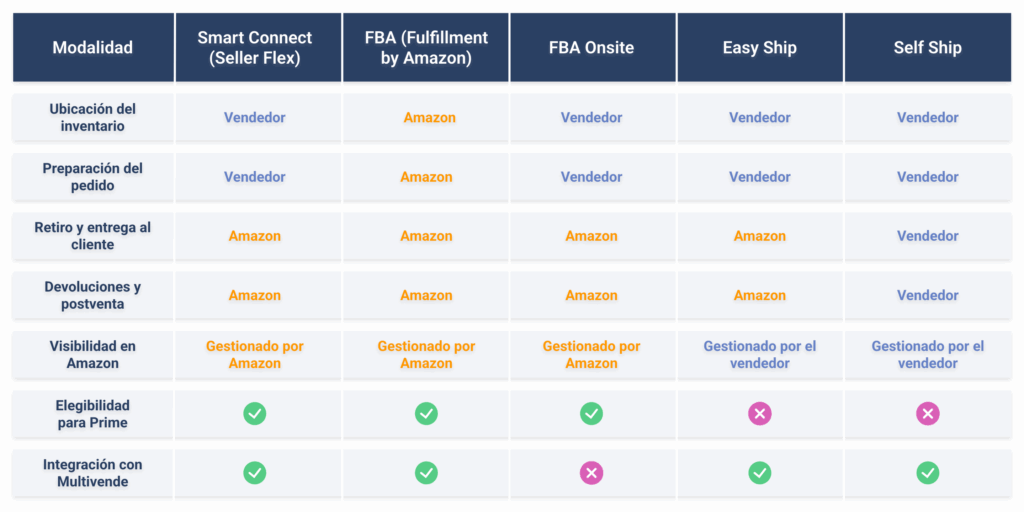This screenshot has width=1024, height=512.
Task: Select the Modalidad column header
Action: coord(93,48)
